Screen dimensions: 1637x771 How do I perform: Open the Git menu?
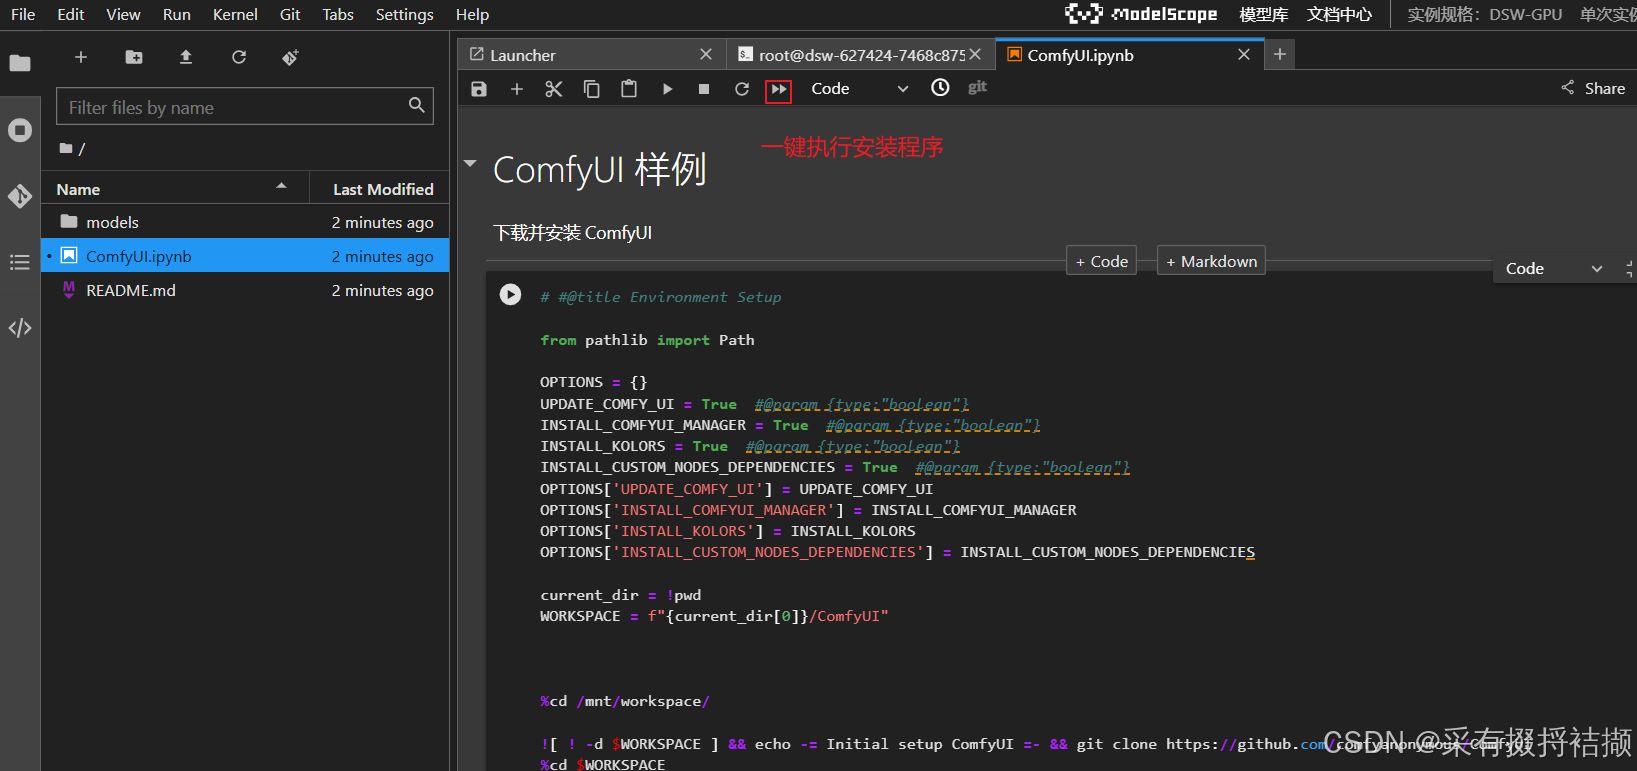(x=290, y=14)
